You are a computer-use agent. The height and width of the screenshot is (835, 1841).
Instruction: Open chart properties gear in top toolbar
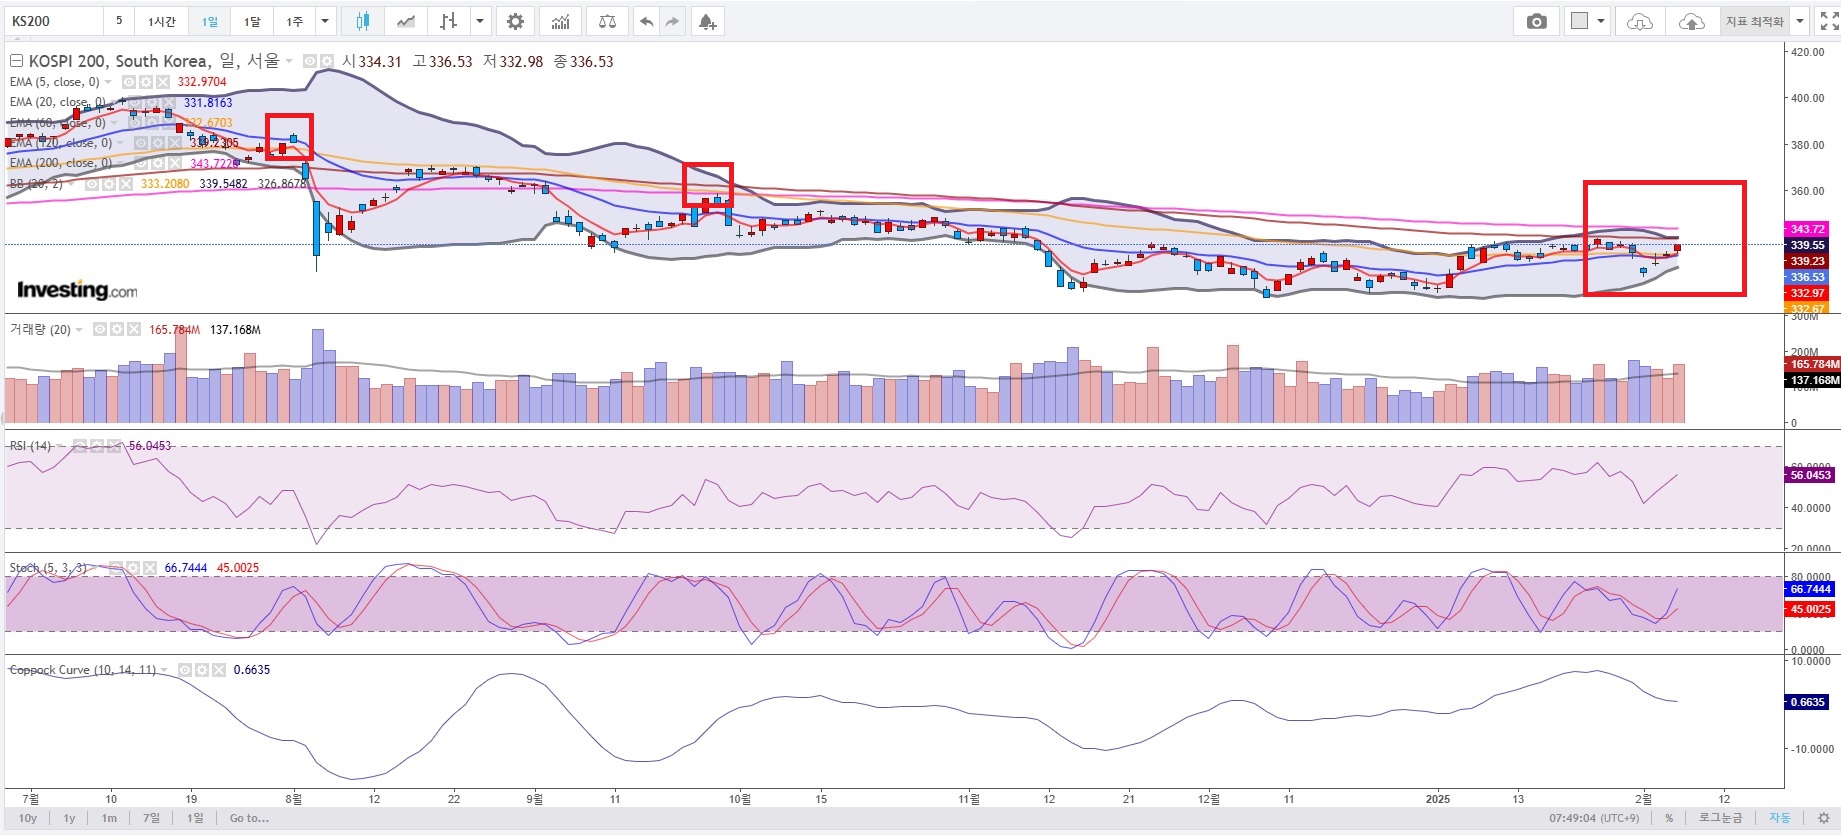point(515,21)
